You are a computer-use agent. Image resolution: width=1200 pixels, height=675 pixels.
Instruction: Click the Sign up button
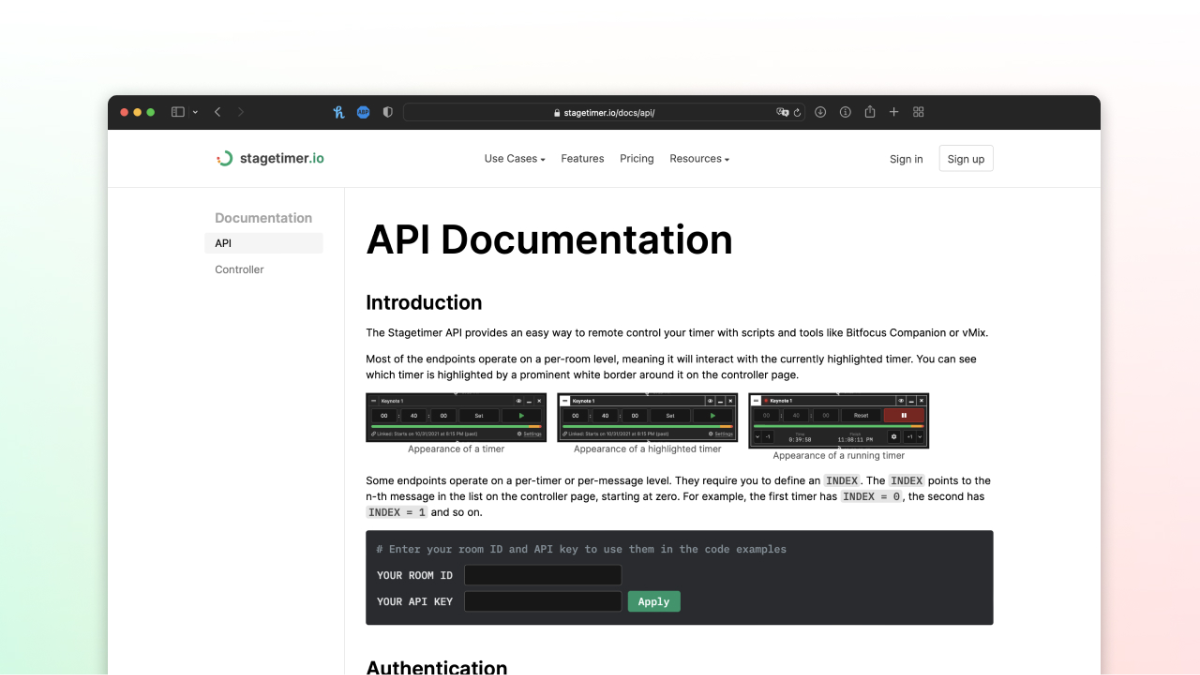[x=966, y=159]
